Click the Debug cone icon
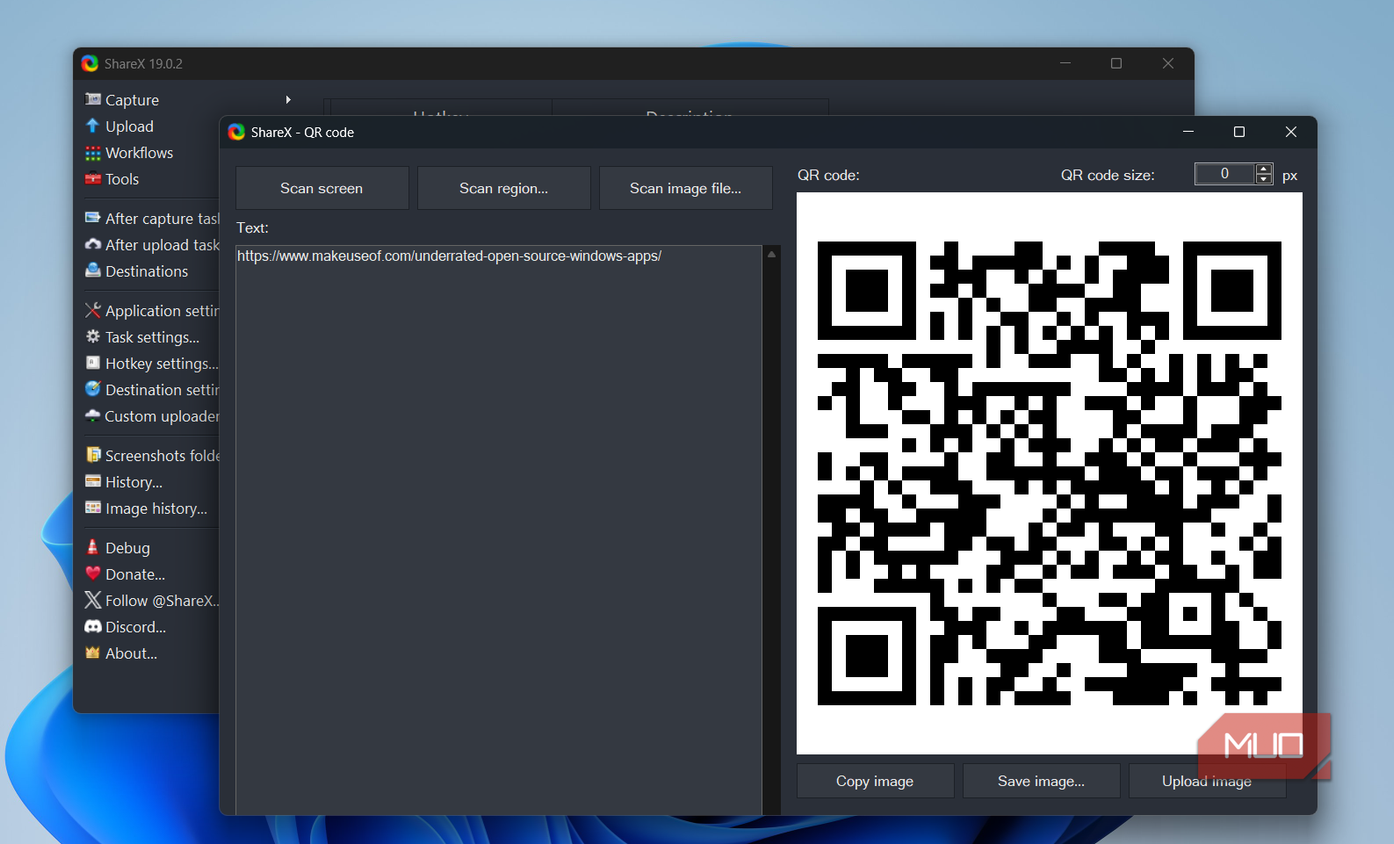Viewport: 1394px width, 844px height. pos(93,548)
